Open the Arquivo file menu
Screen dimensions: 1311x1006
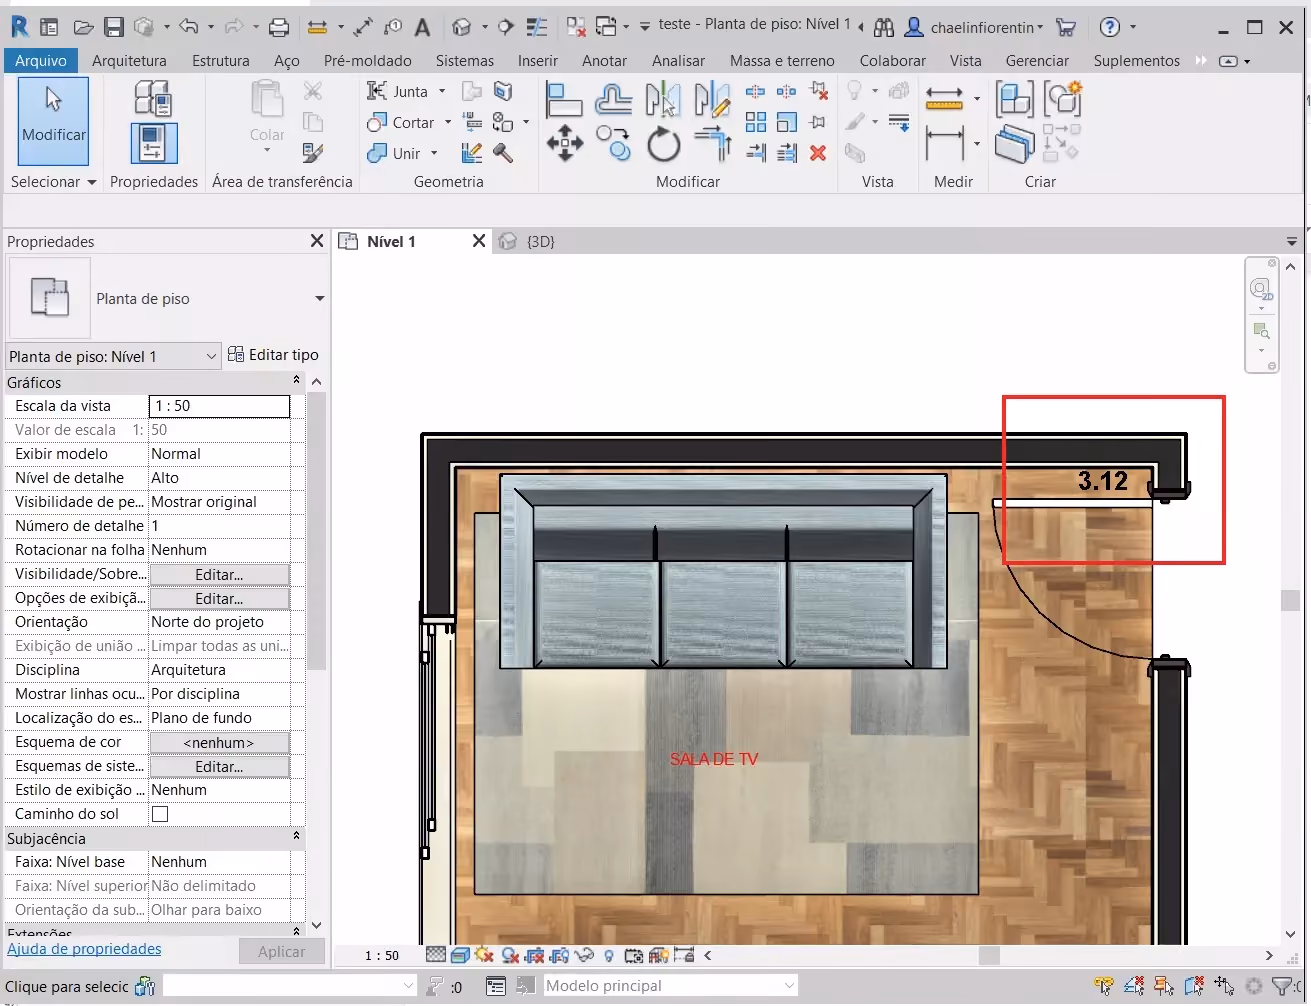point(41,61)
